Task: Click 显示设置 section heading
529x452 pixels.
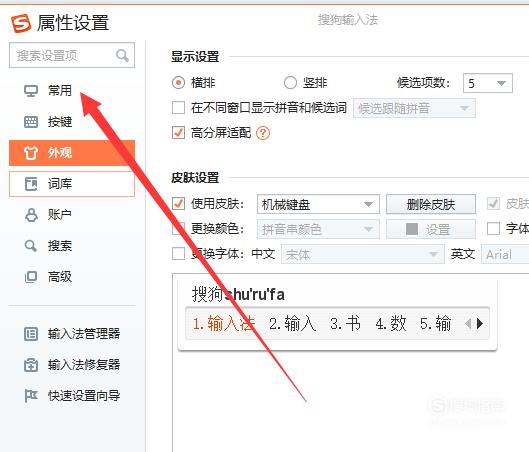Action: coord(195,56)
